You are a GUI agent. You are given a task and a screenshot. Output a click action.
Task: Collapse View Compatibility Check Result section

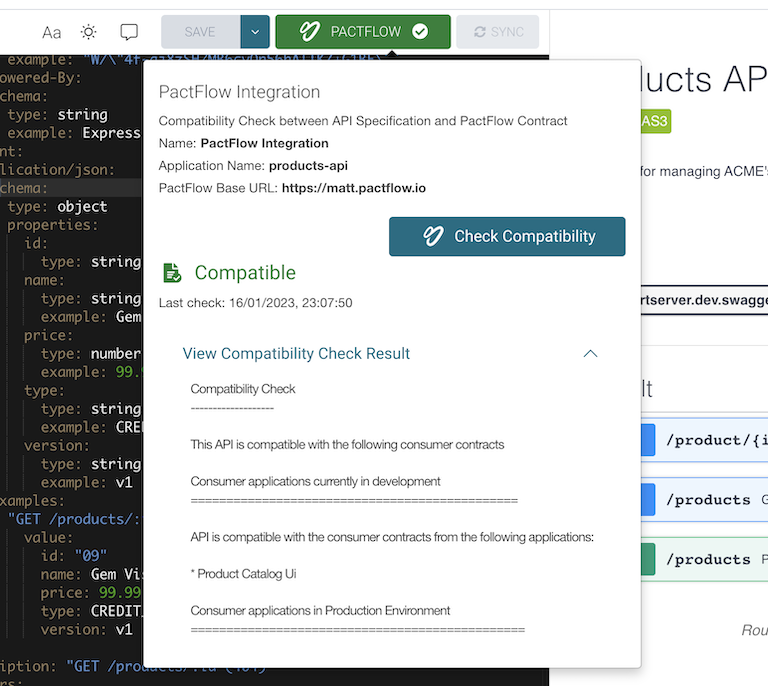pos(296,353)
